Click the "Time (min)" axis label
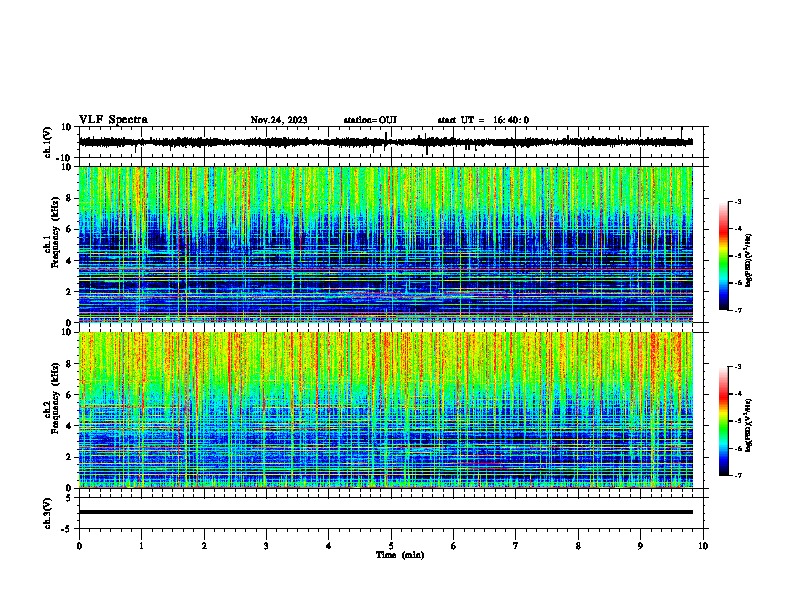 click(x=400, y=555)
